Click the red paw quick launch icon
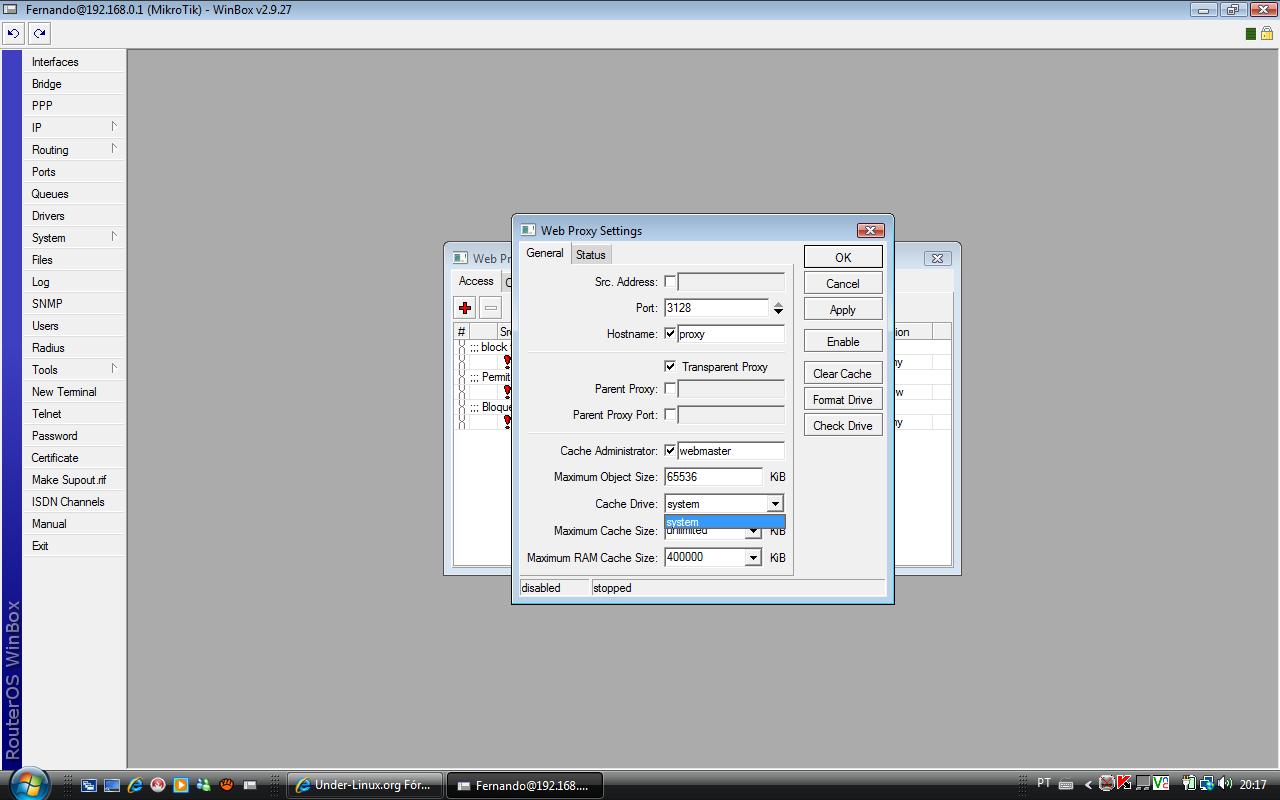 click(226, 785)
